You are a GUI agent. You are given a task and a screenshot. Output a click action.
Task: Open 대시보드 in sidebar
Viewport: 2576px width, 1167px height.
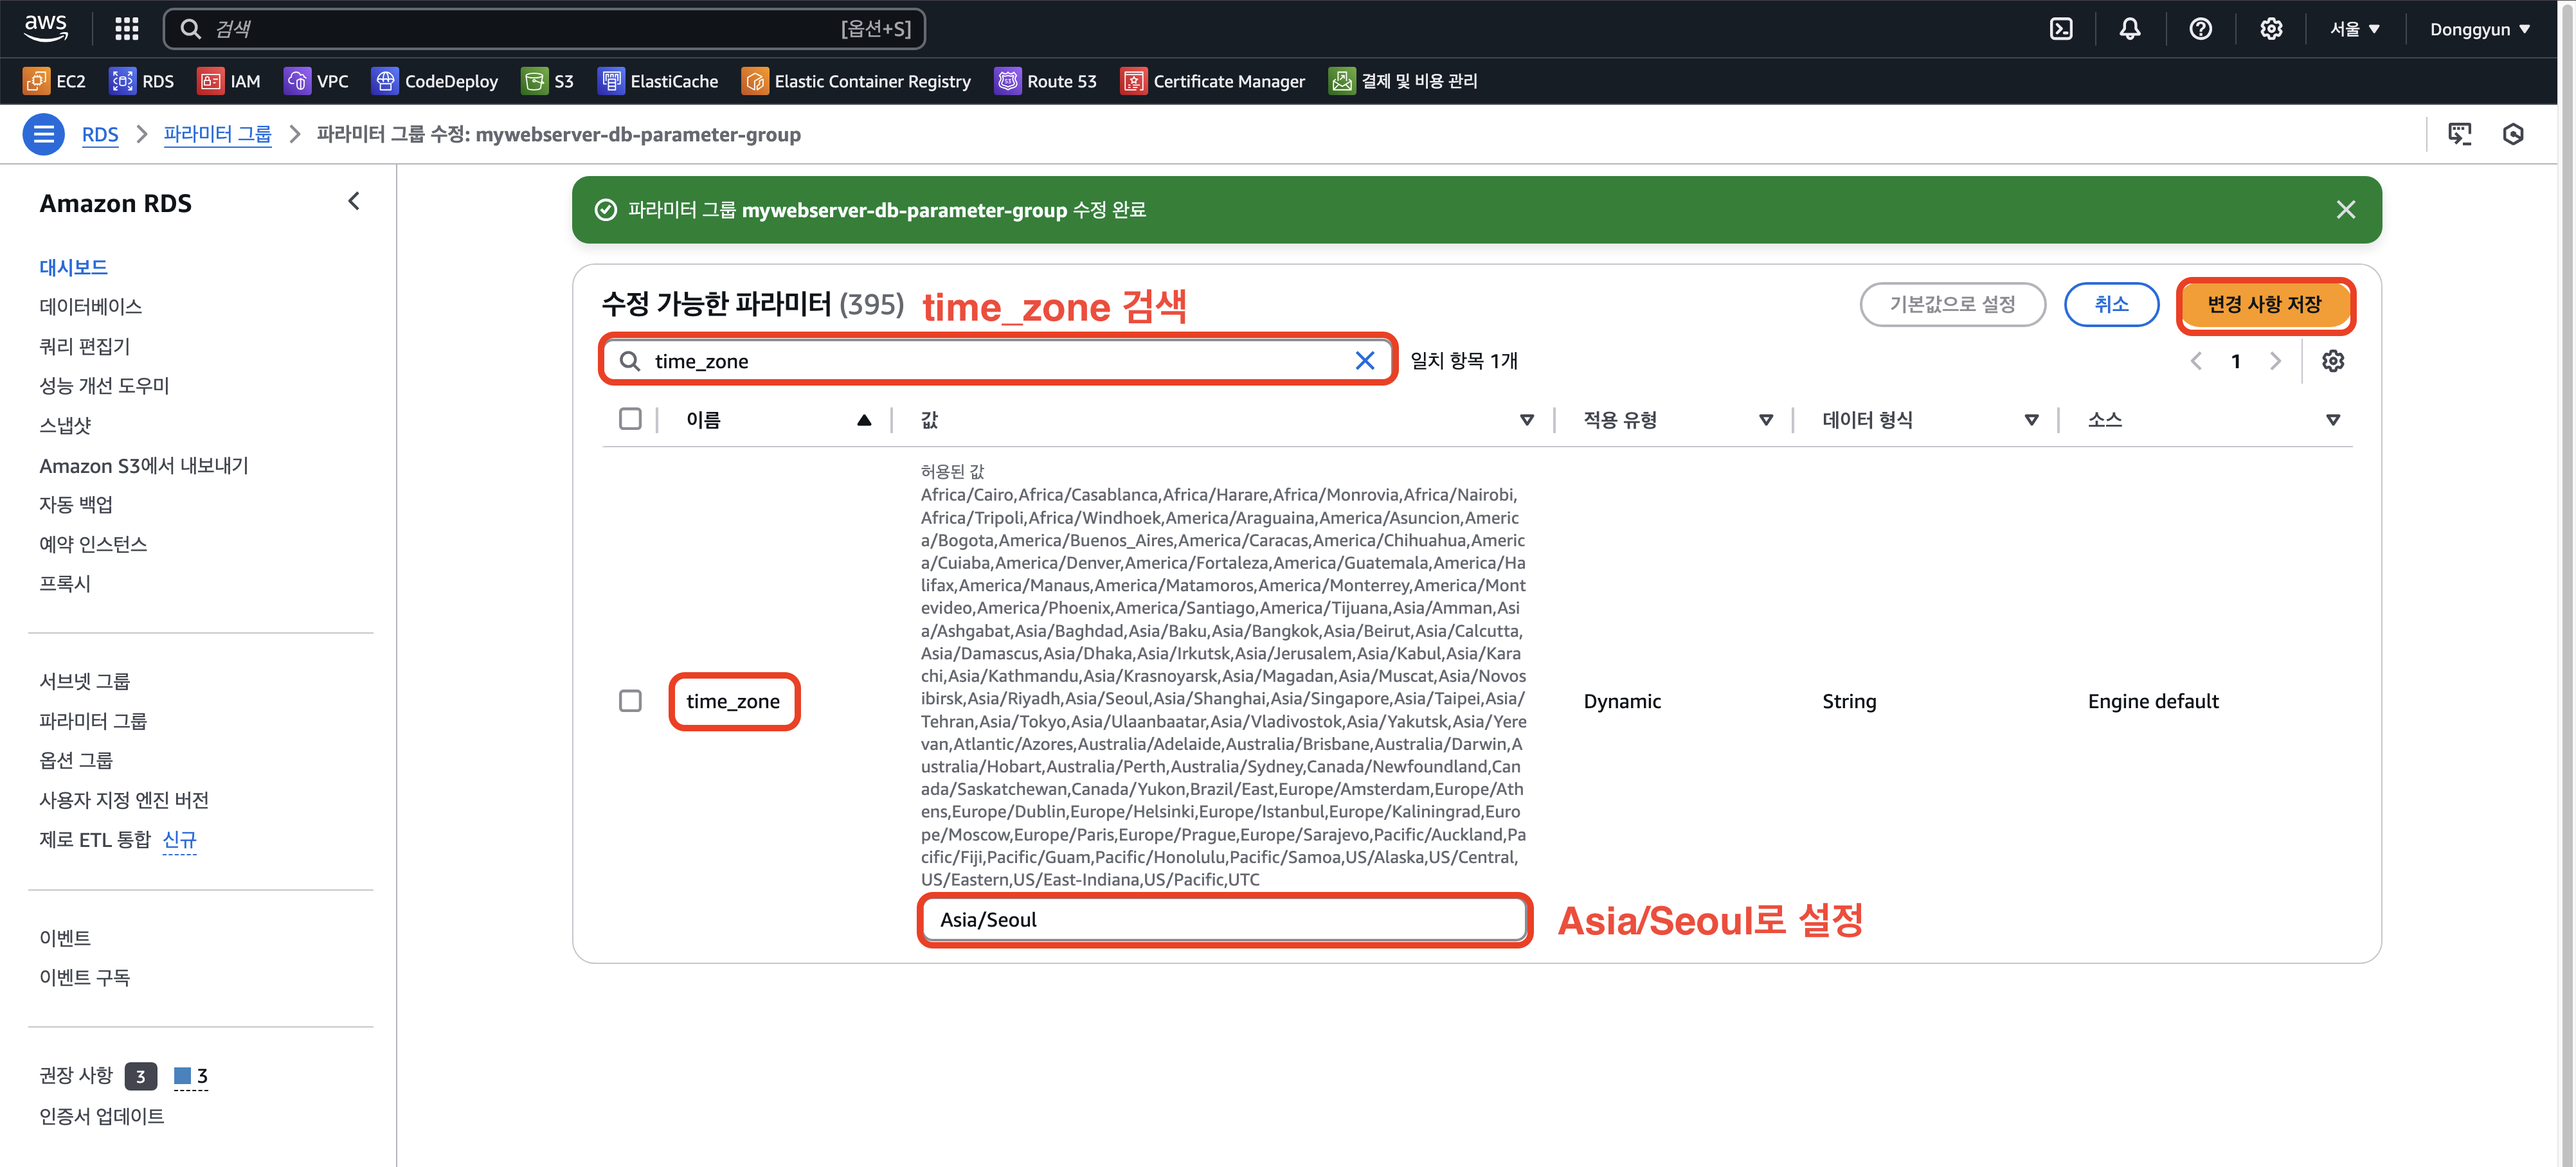73,267
